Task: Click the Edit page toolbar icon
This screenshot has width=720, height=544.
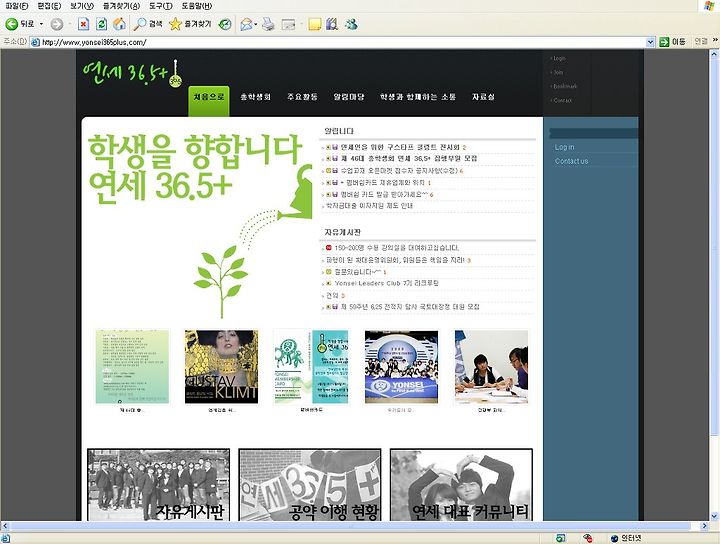Action: [288, 24]
